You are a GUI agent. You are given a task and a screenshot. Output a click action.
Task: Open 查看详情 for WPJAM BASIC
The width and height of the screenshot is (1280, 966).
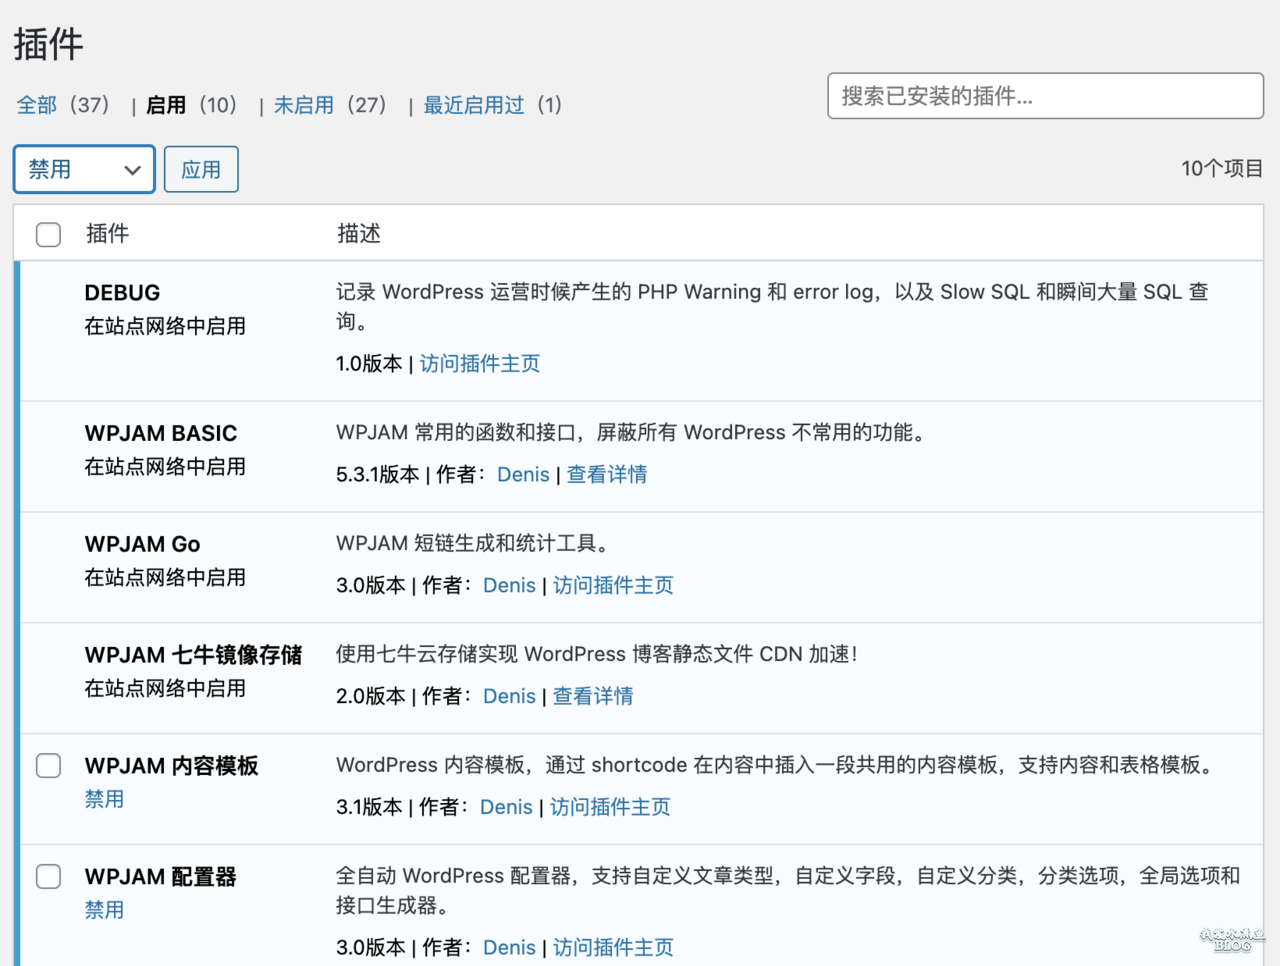607,474
